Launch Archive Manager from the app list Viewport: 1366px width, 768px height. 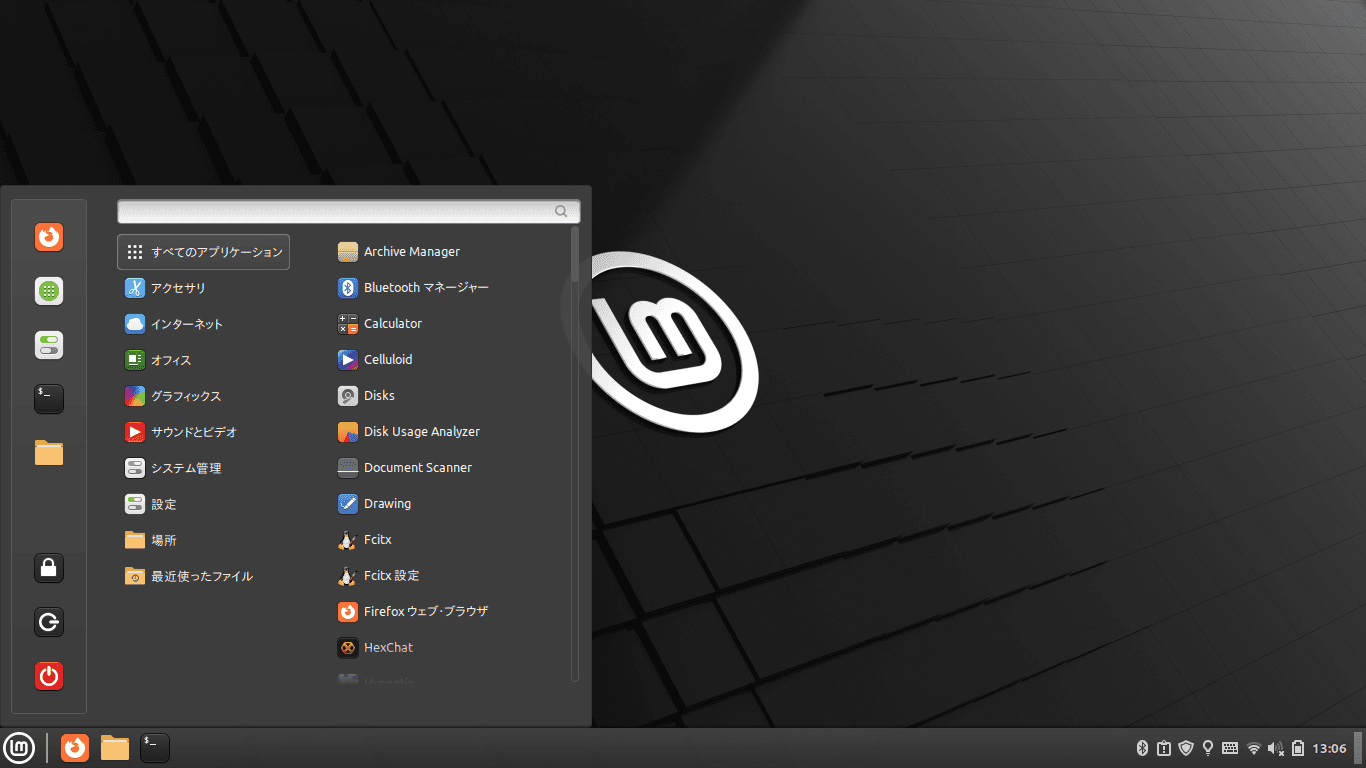(450, 252)
